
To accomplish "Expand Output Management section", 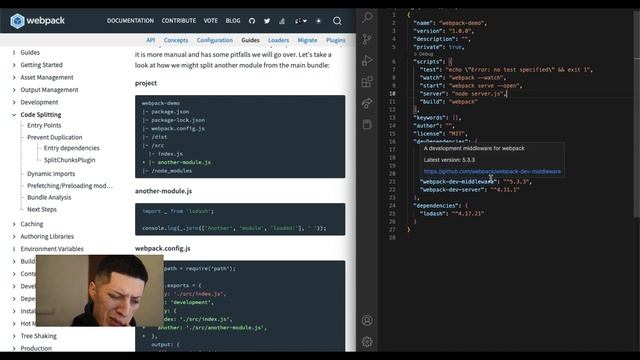I will 14,90.
